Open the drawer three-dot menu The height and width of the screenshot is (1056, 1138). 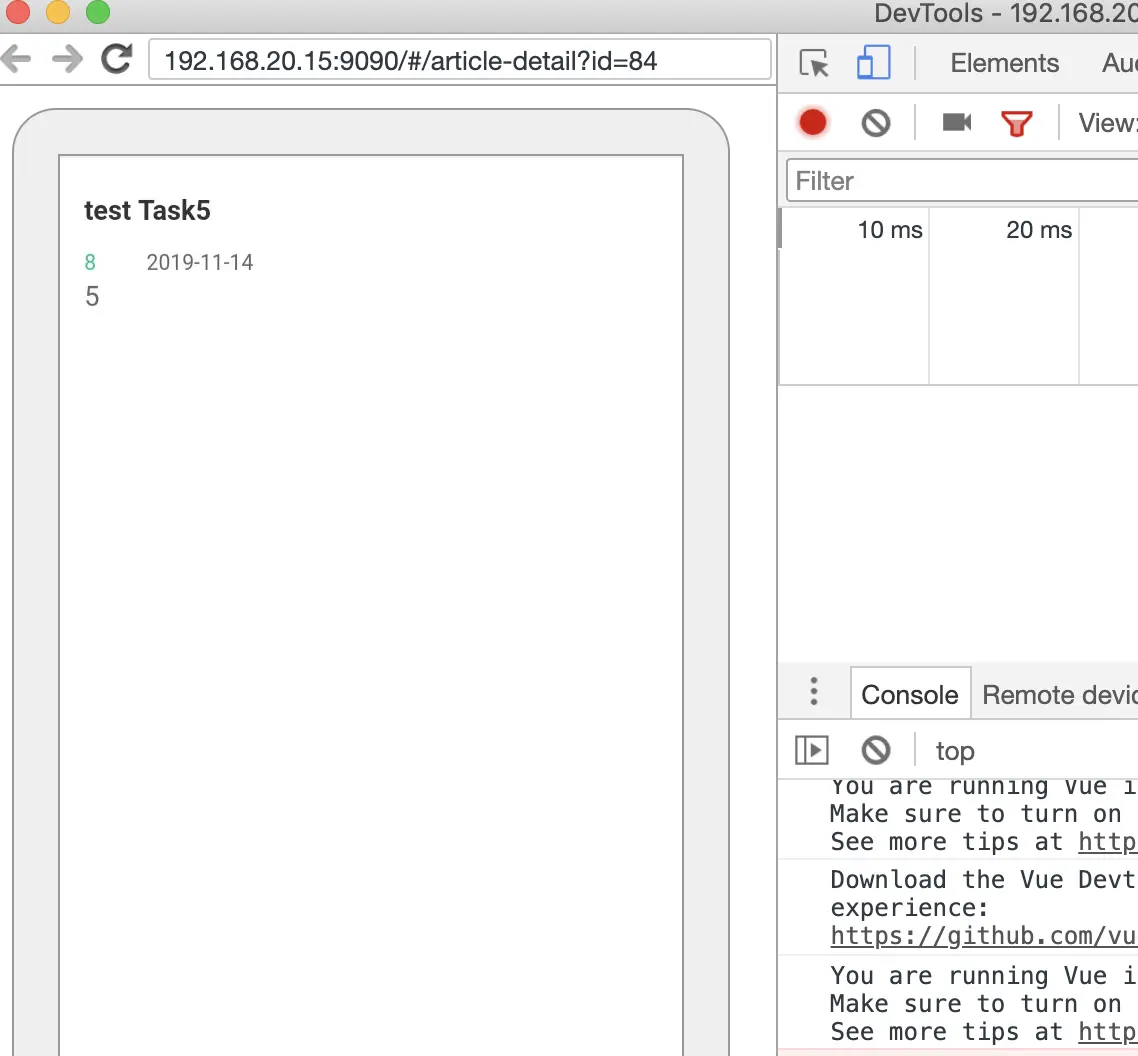814,692
